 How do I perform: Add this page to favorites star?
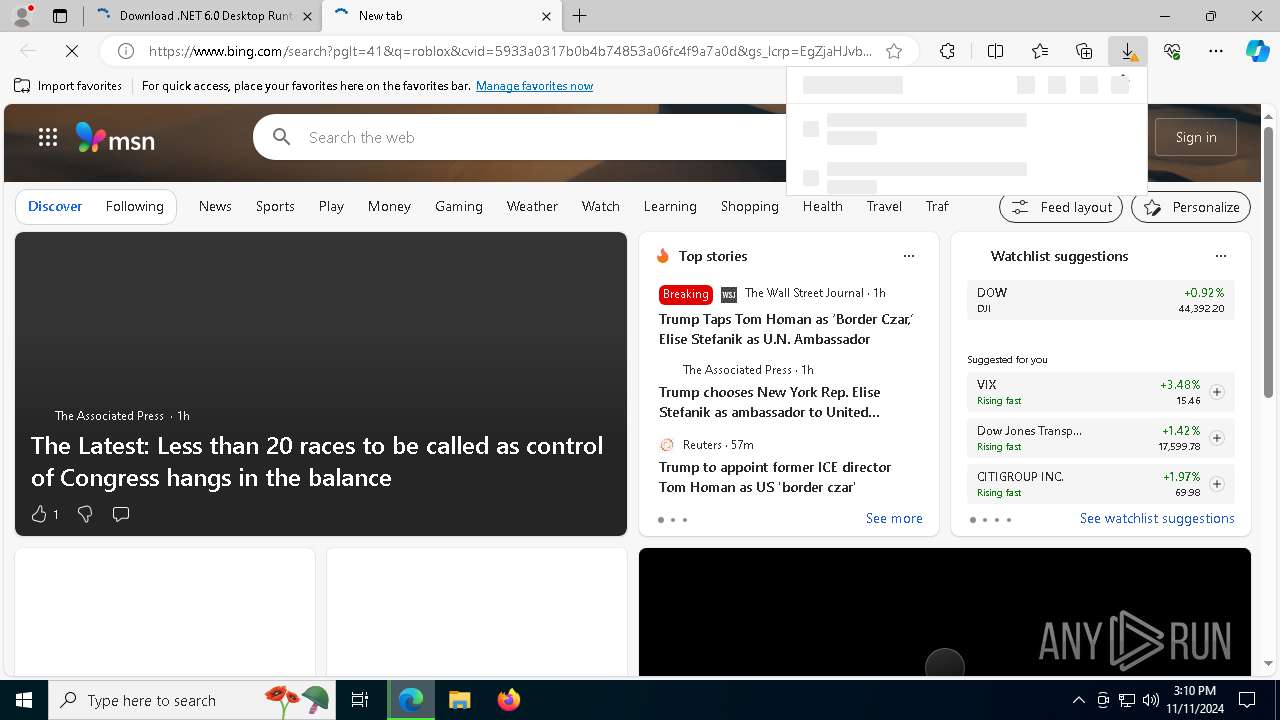click(894, 51)
